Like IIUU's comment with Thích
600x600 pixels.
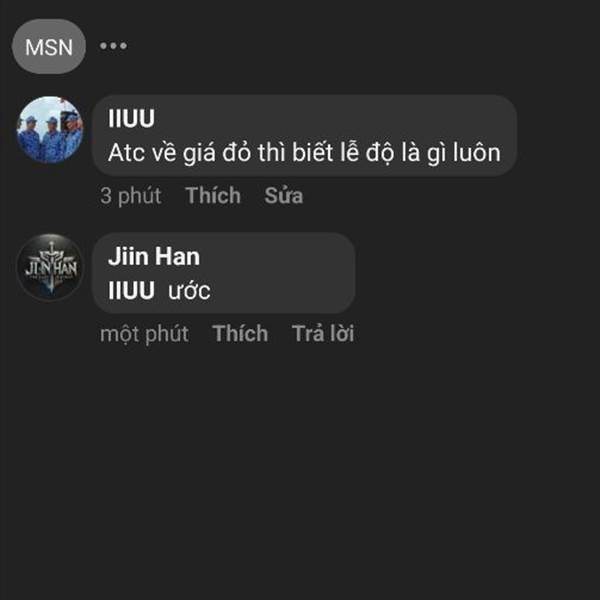[213, 196]
